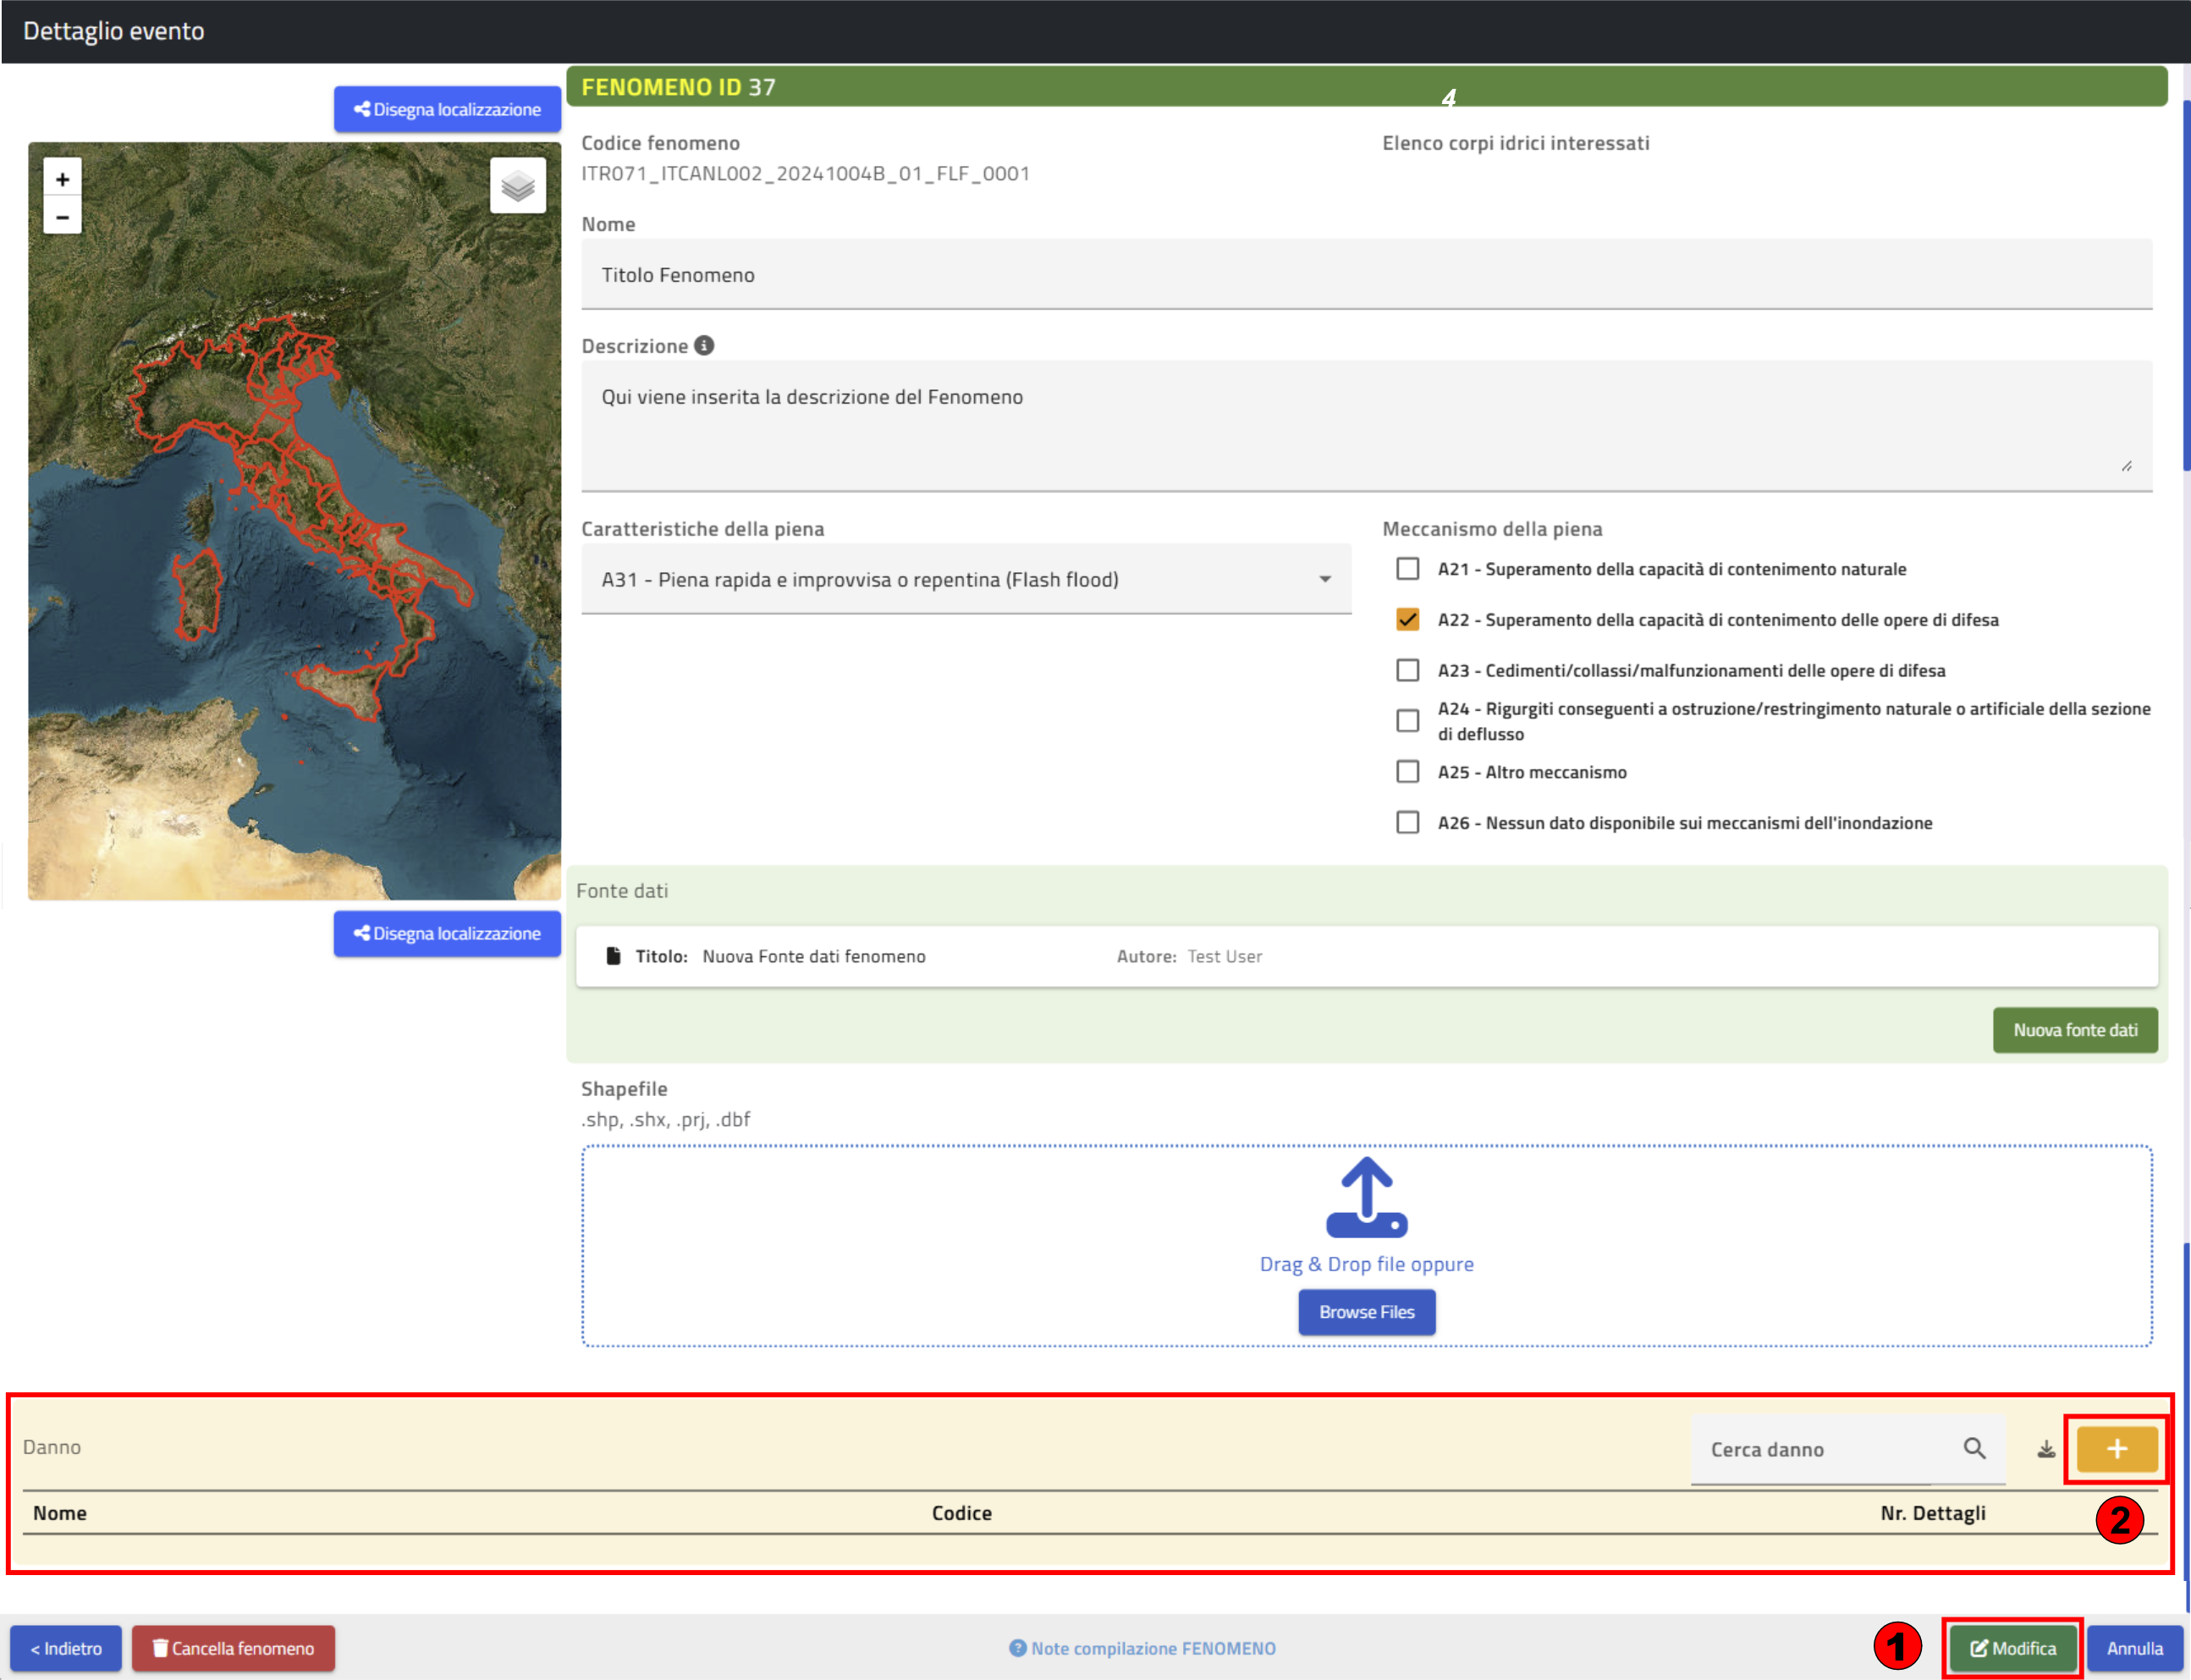
Task: Tick the A25 Altro meccanismo checkbox
Action: click(x=1407, y=772)
